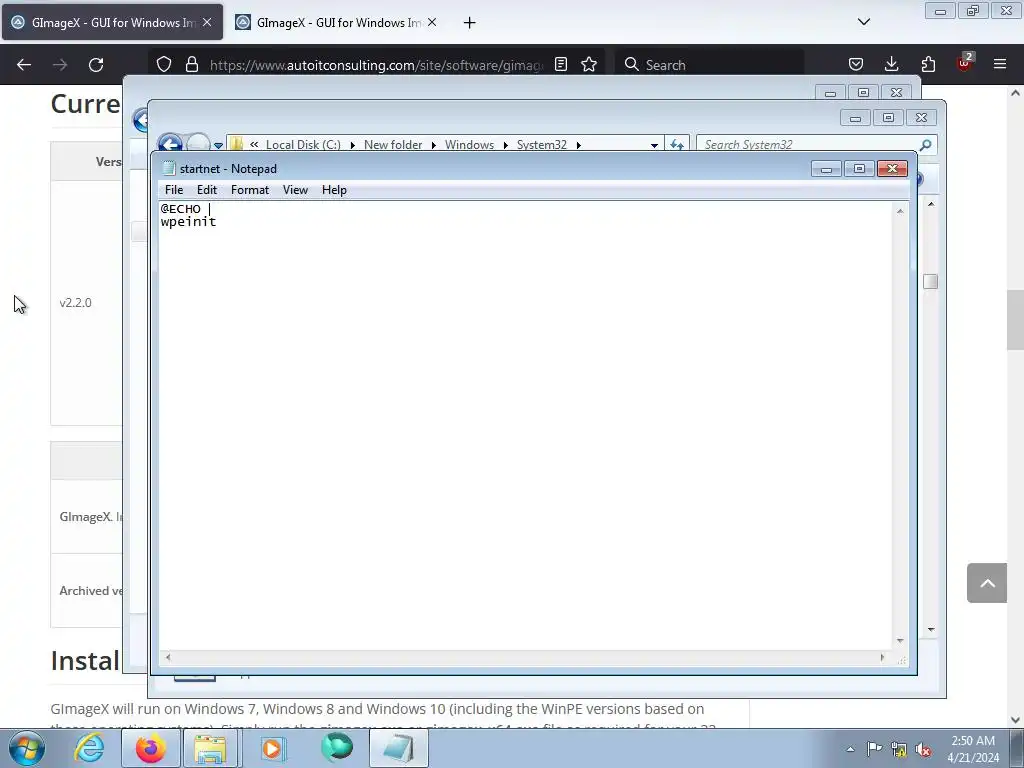The image size is (1024, 768).
Task: Launch Internet Explorer from taskbar
Action: 89,748
